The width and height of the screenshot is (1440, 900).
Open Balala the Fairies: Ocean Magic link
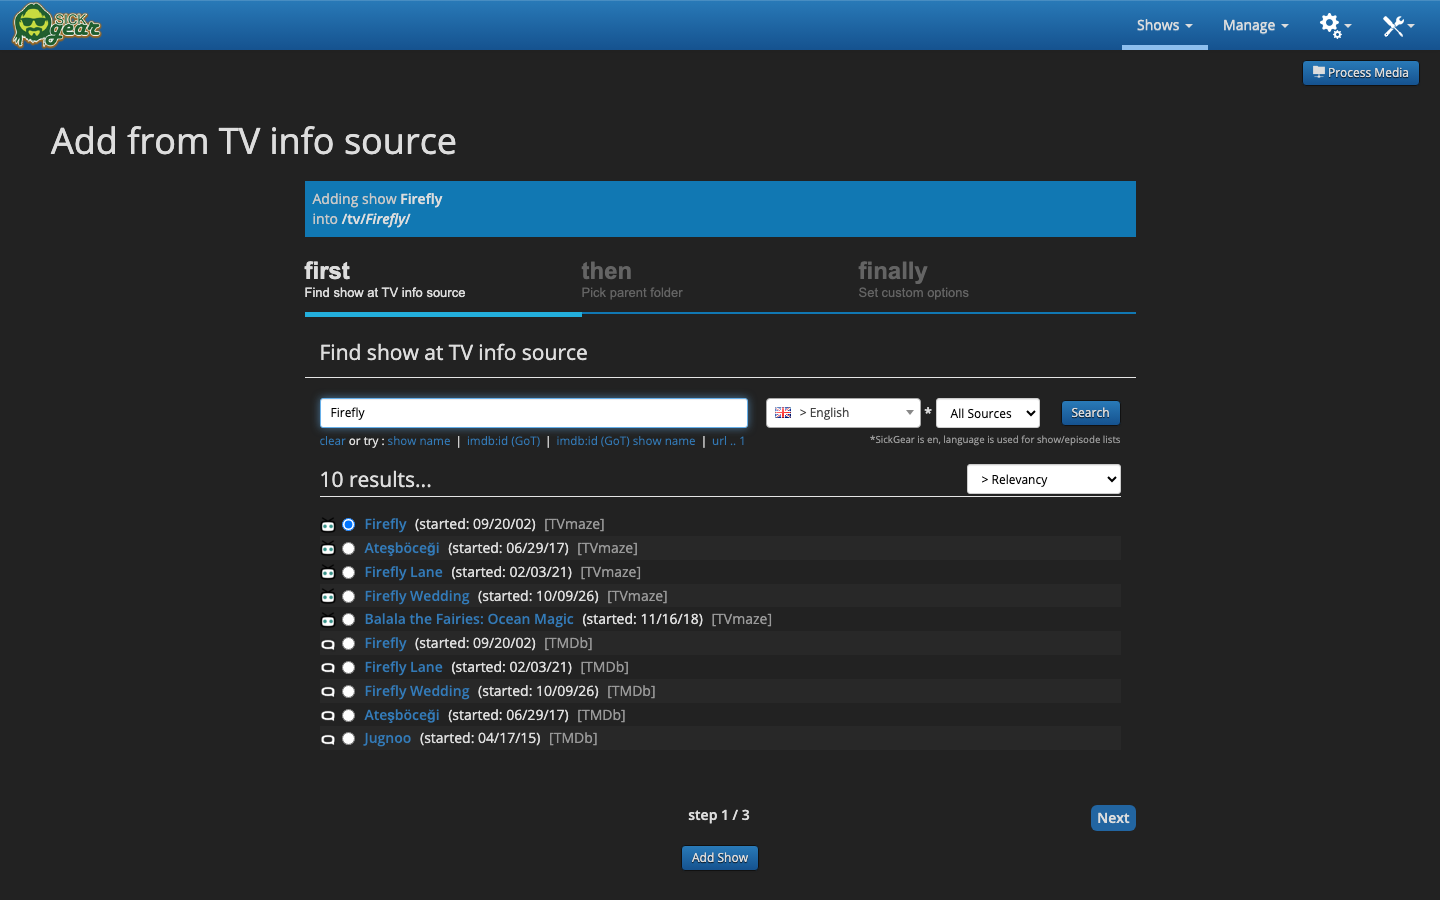(x=469, y=619)
